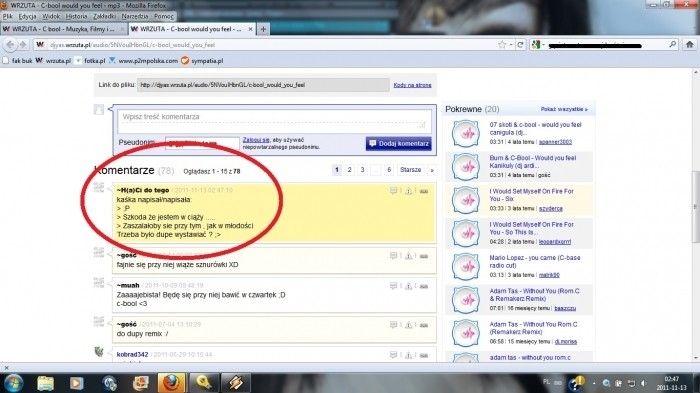
Task: Open the Zakładki menu
Action: point(104,16)
